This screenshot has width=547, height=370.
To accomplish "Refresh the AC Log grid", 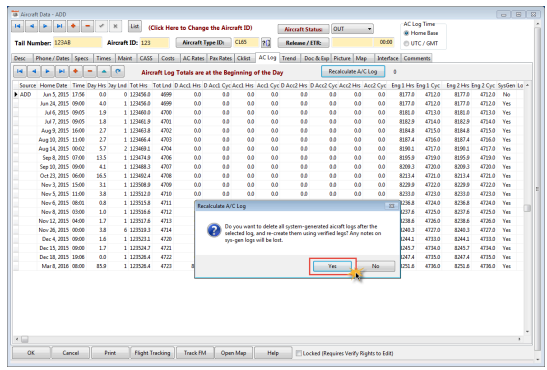I will 118,71.
